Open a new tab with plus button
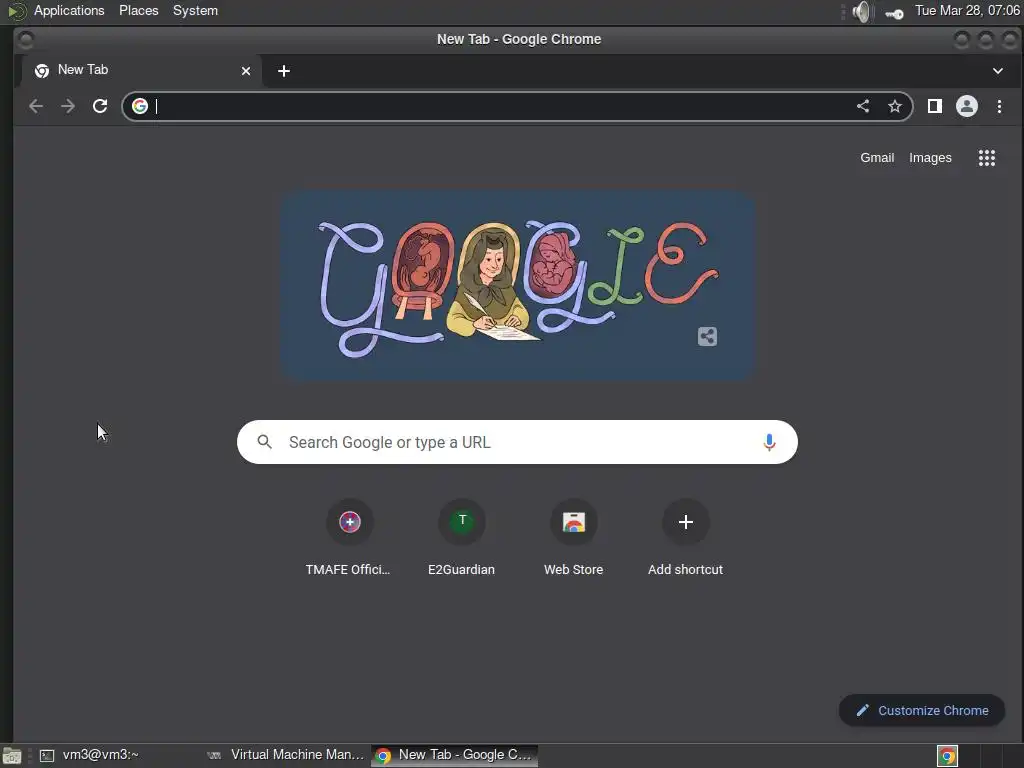Screen dimensions: 1024x768 coord(283,71)
